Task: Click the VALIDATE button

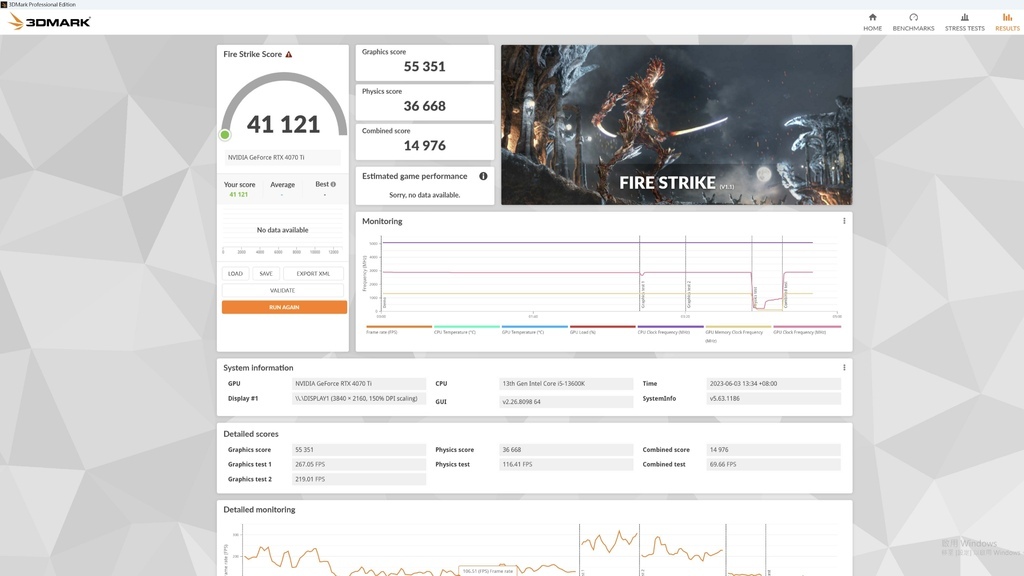Action: coord(283,291)
